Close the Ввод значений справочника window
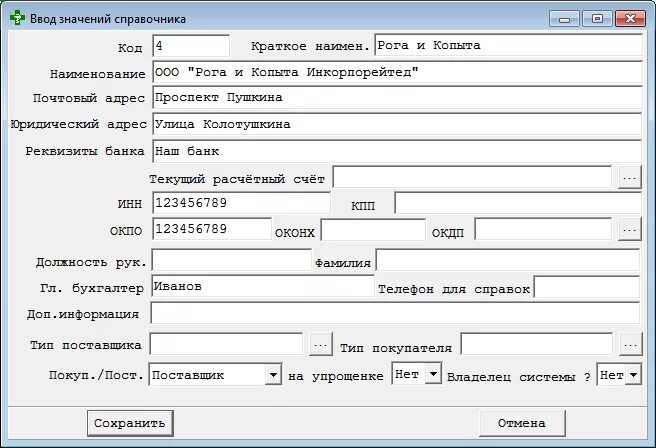The height and width of the screenshot is (448, 656). pos(630,19)
